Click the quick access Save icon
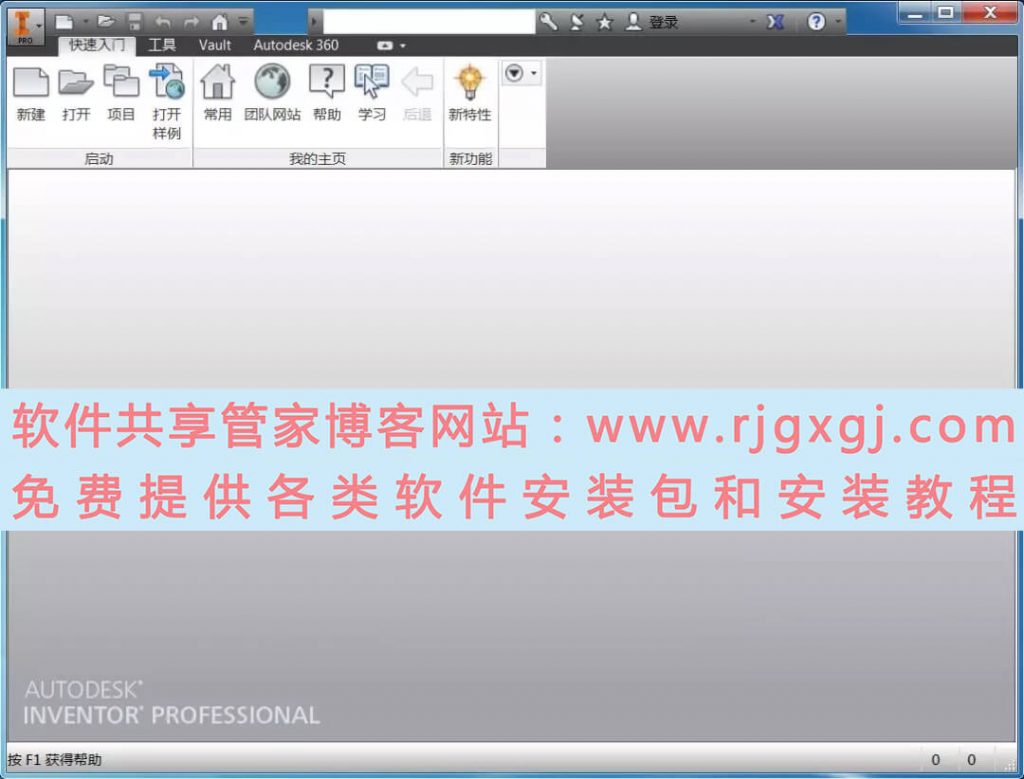The width and height of the screenshot is (1024, 779). click(x=135, y=22)
